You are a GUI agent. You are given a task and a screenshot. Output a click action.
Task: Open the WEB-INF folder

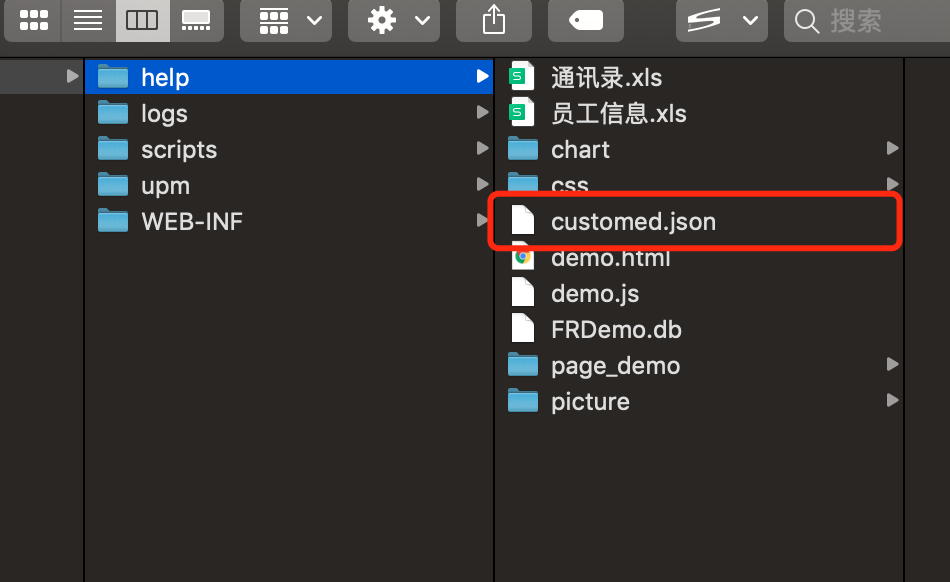pyautogui.click(x=191, y=222)
